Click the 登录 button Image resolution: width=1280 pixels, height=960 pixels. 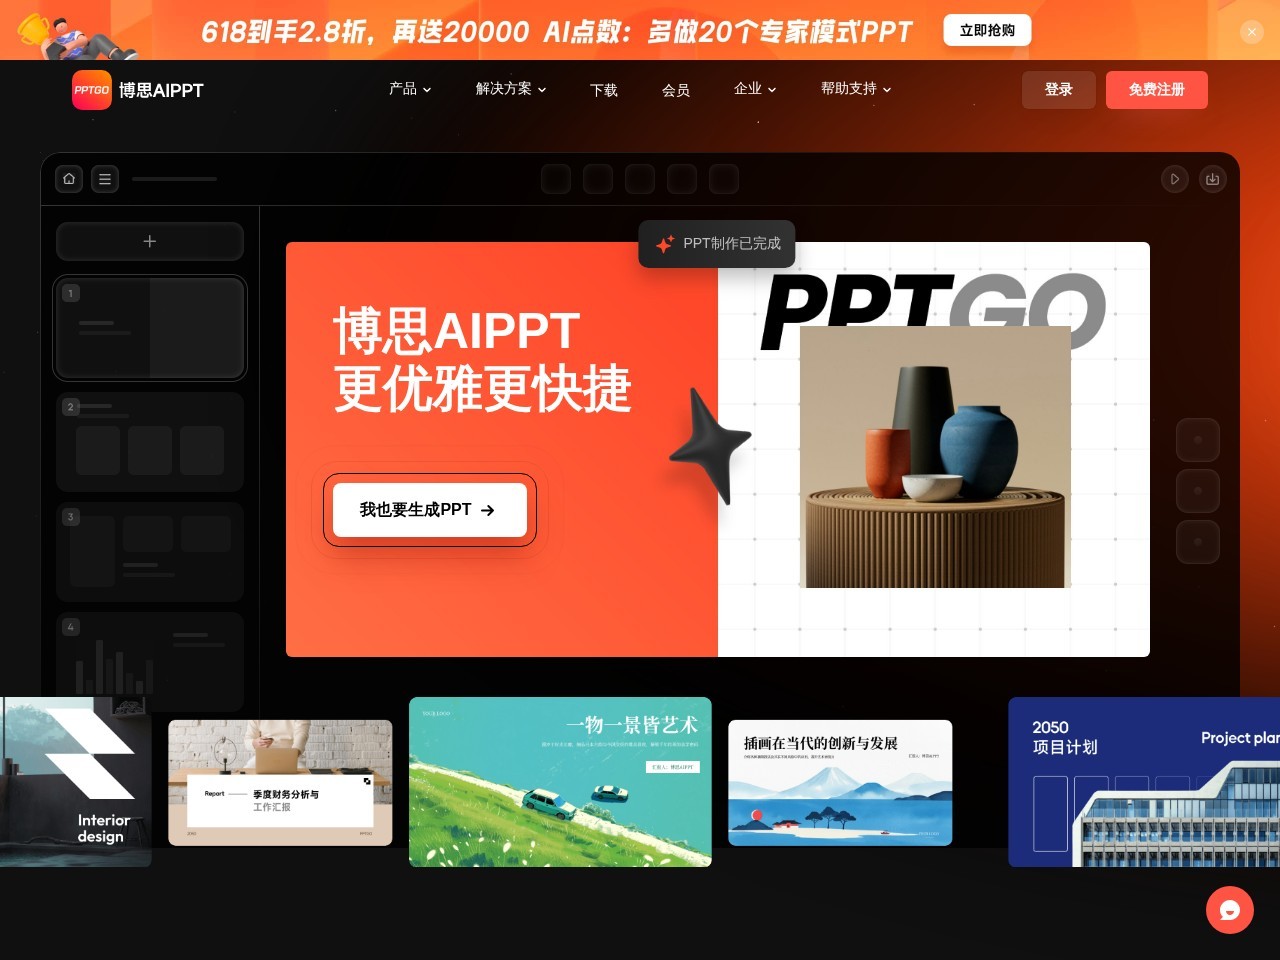(1059, 90)
